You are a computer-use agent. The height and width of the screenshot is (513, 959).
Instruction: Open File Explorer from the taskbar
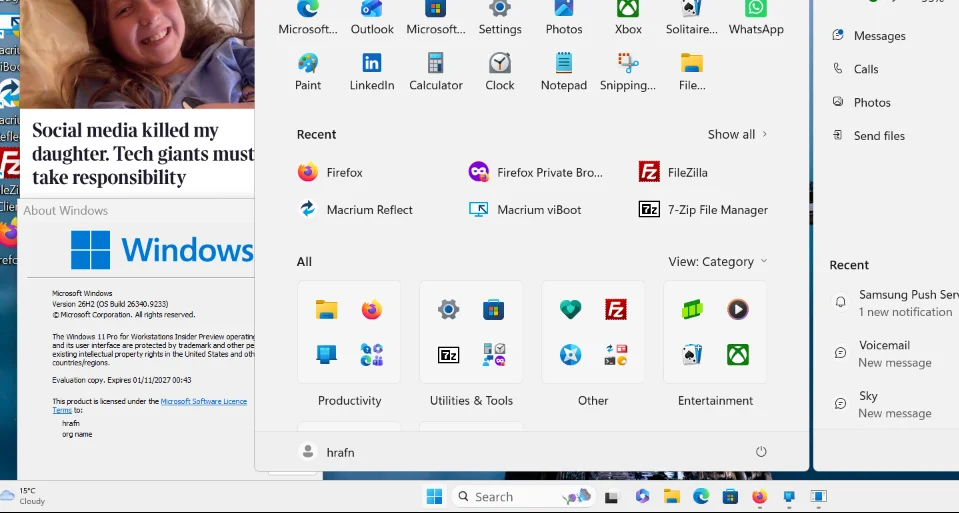pos(672,496)
